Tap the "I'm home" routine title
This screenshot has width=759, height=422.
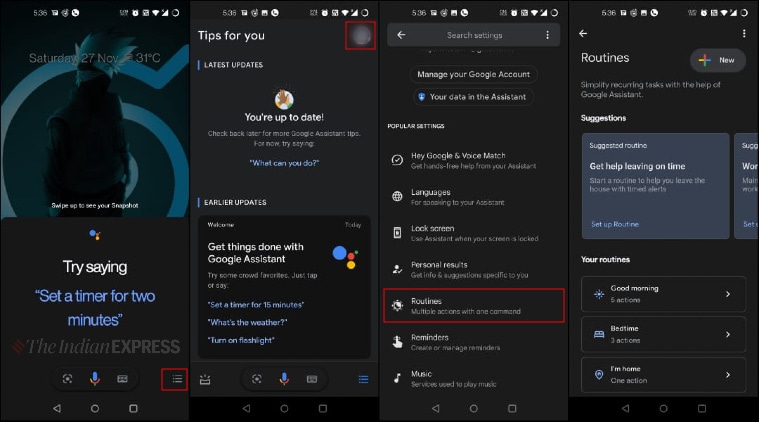[x=625, y=368]
